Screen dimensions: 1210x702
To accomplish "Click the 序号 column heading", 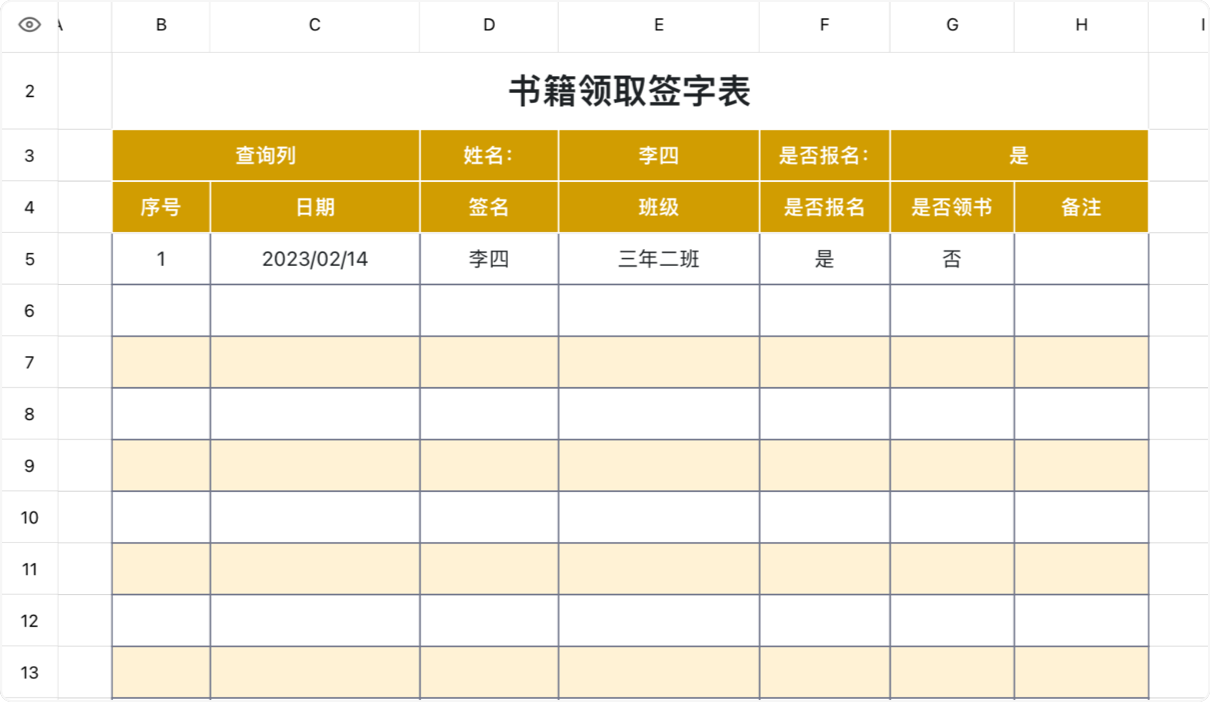I will (161, 207).
